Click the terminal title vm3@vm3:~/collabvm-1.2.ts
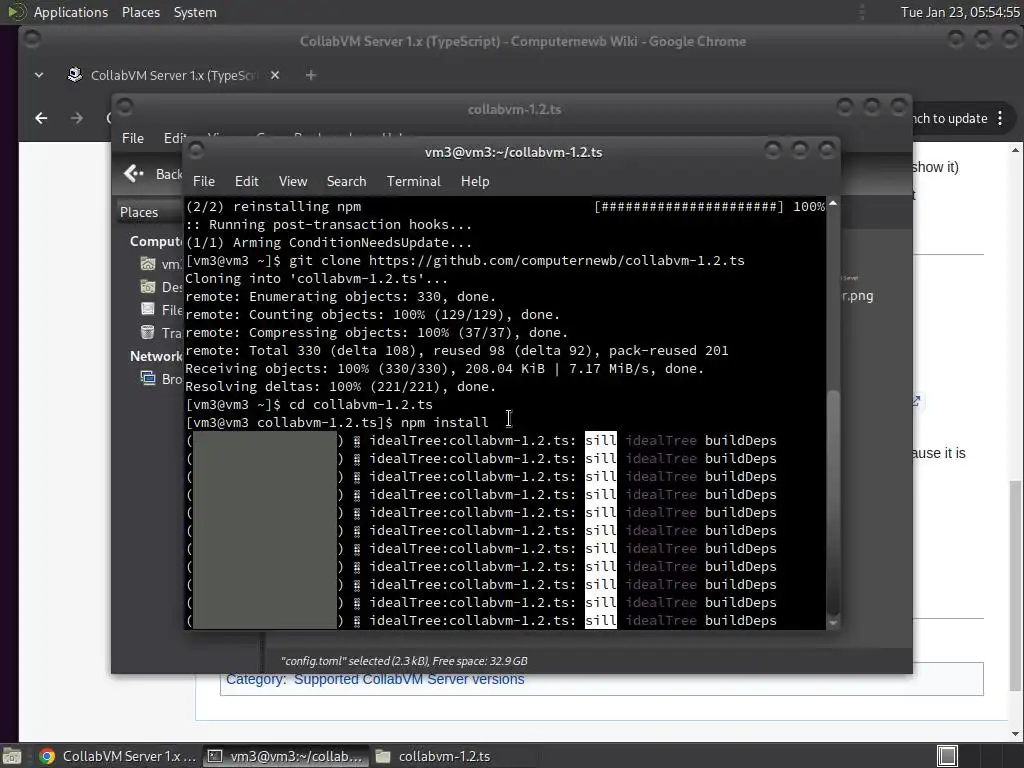Image resolution: width=1024 pixels, height=768 pixels. tap(513, 152)
